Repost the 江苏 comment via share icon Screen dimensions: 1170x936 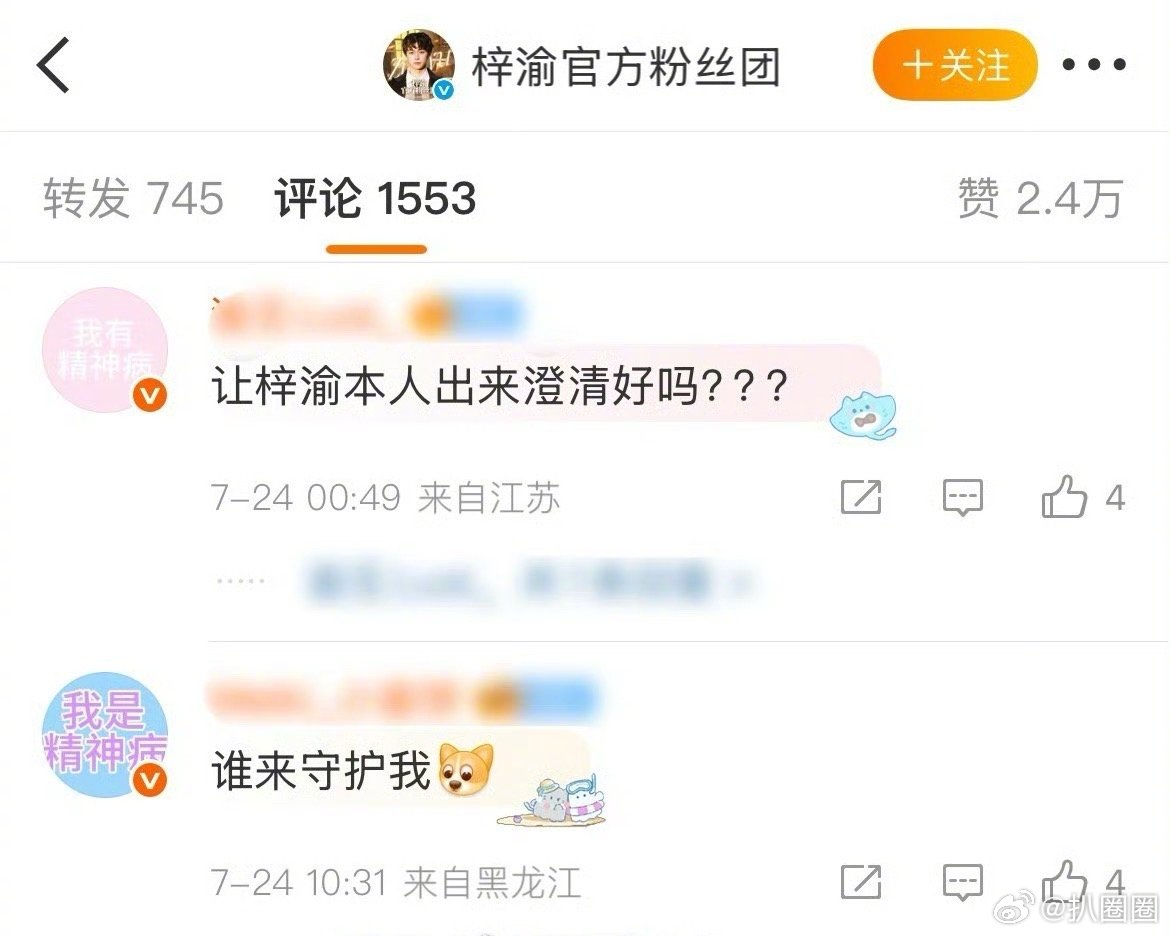tap(861, 497)
